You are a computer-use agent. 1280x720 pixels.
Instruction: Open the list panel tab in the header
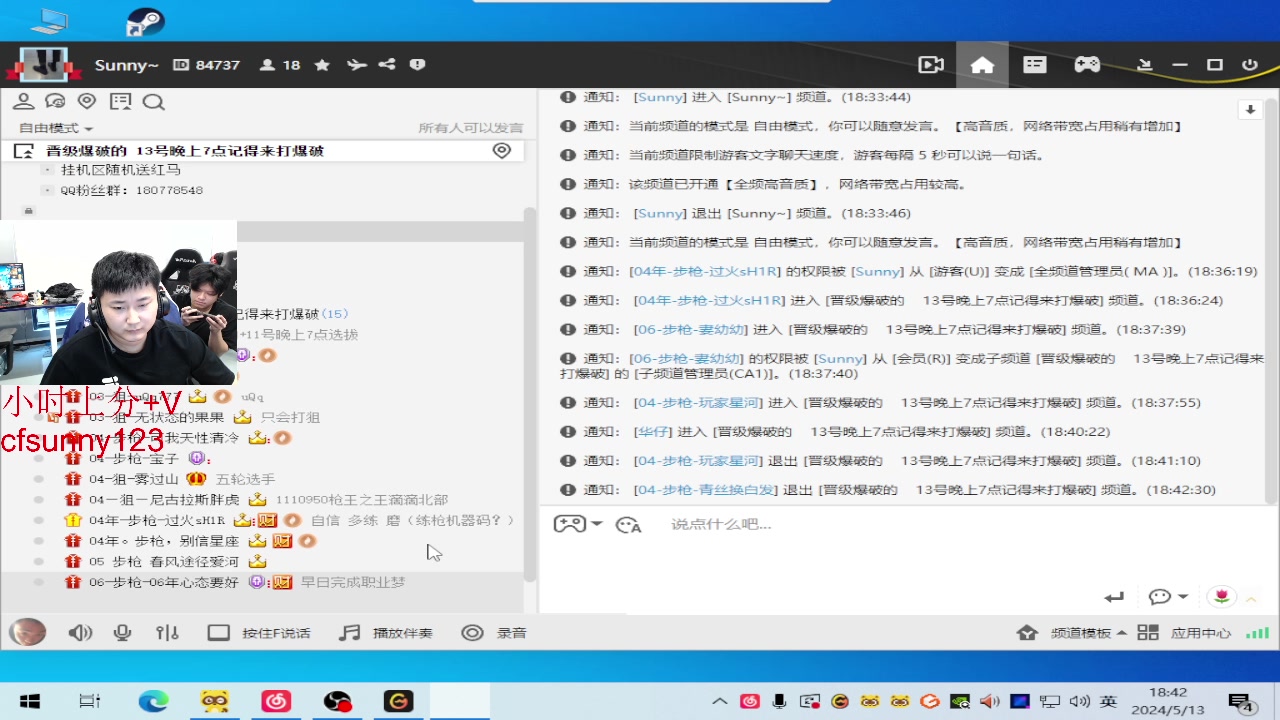point(1034,65)
